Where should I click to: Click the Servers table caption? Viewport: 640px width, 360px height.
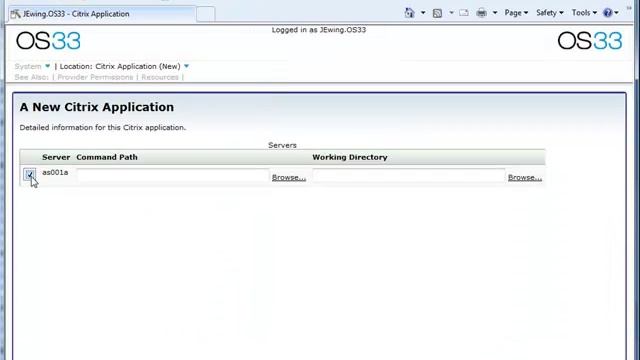(x=282, y=145)
